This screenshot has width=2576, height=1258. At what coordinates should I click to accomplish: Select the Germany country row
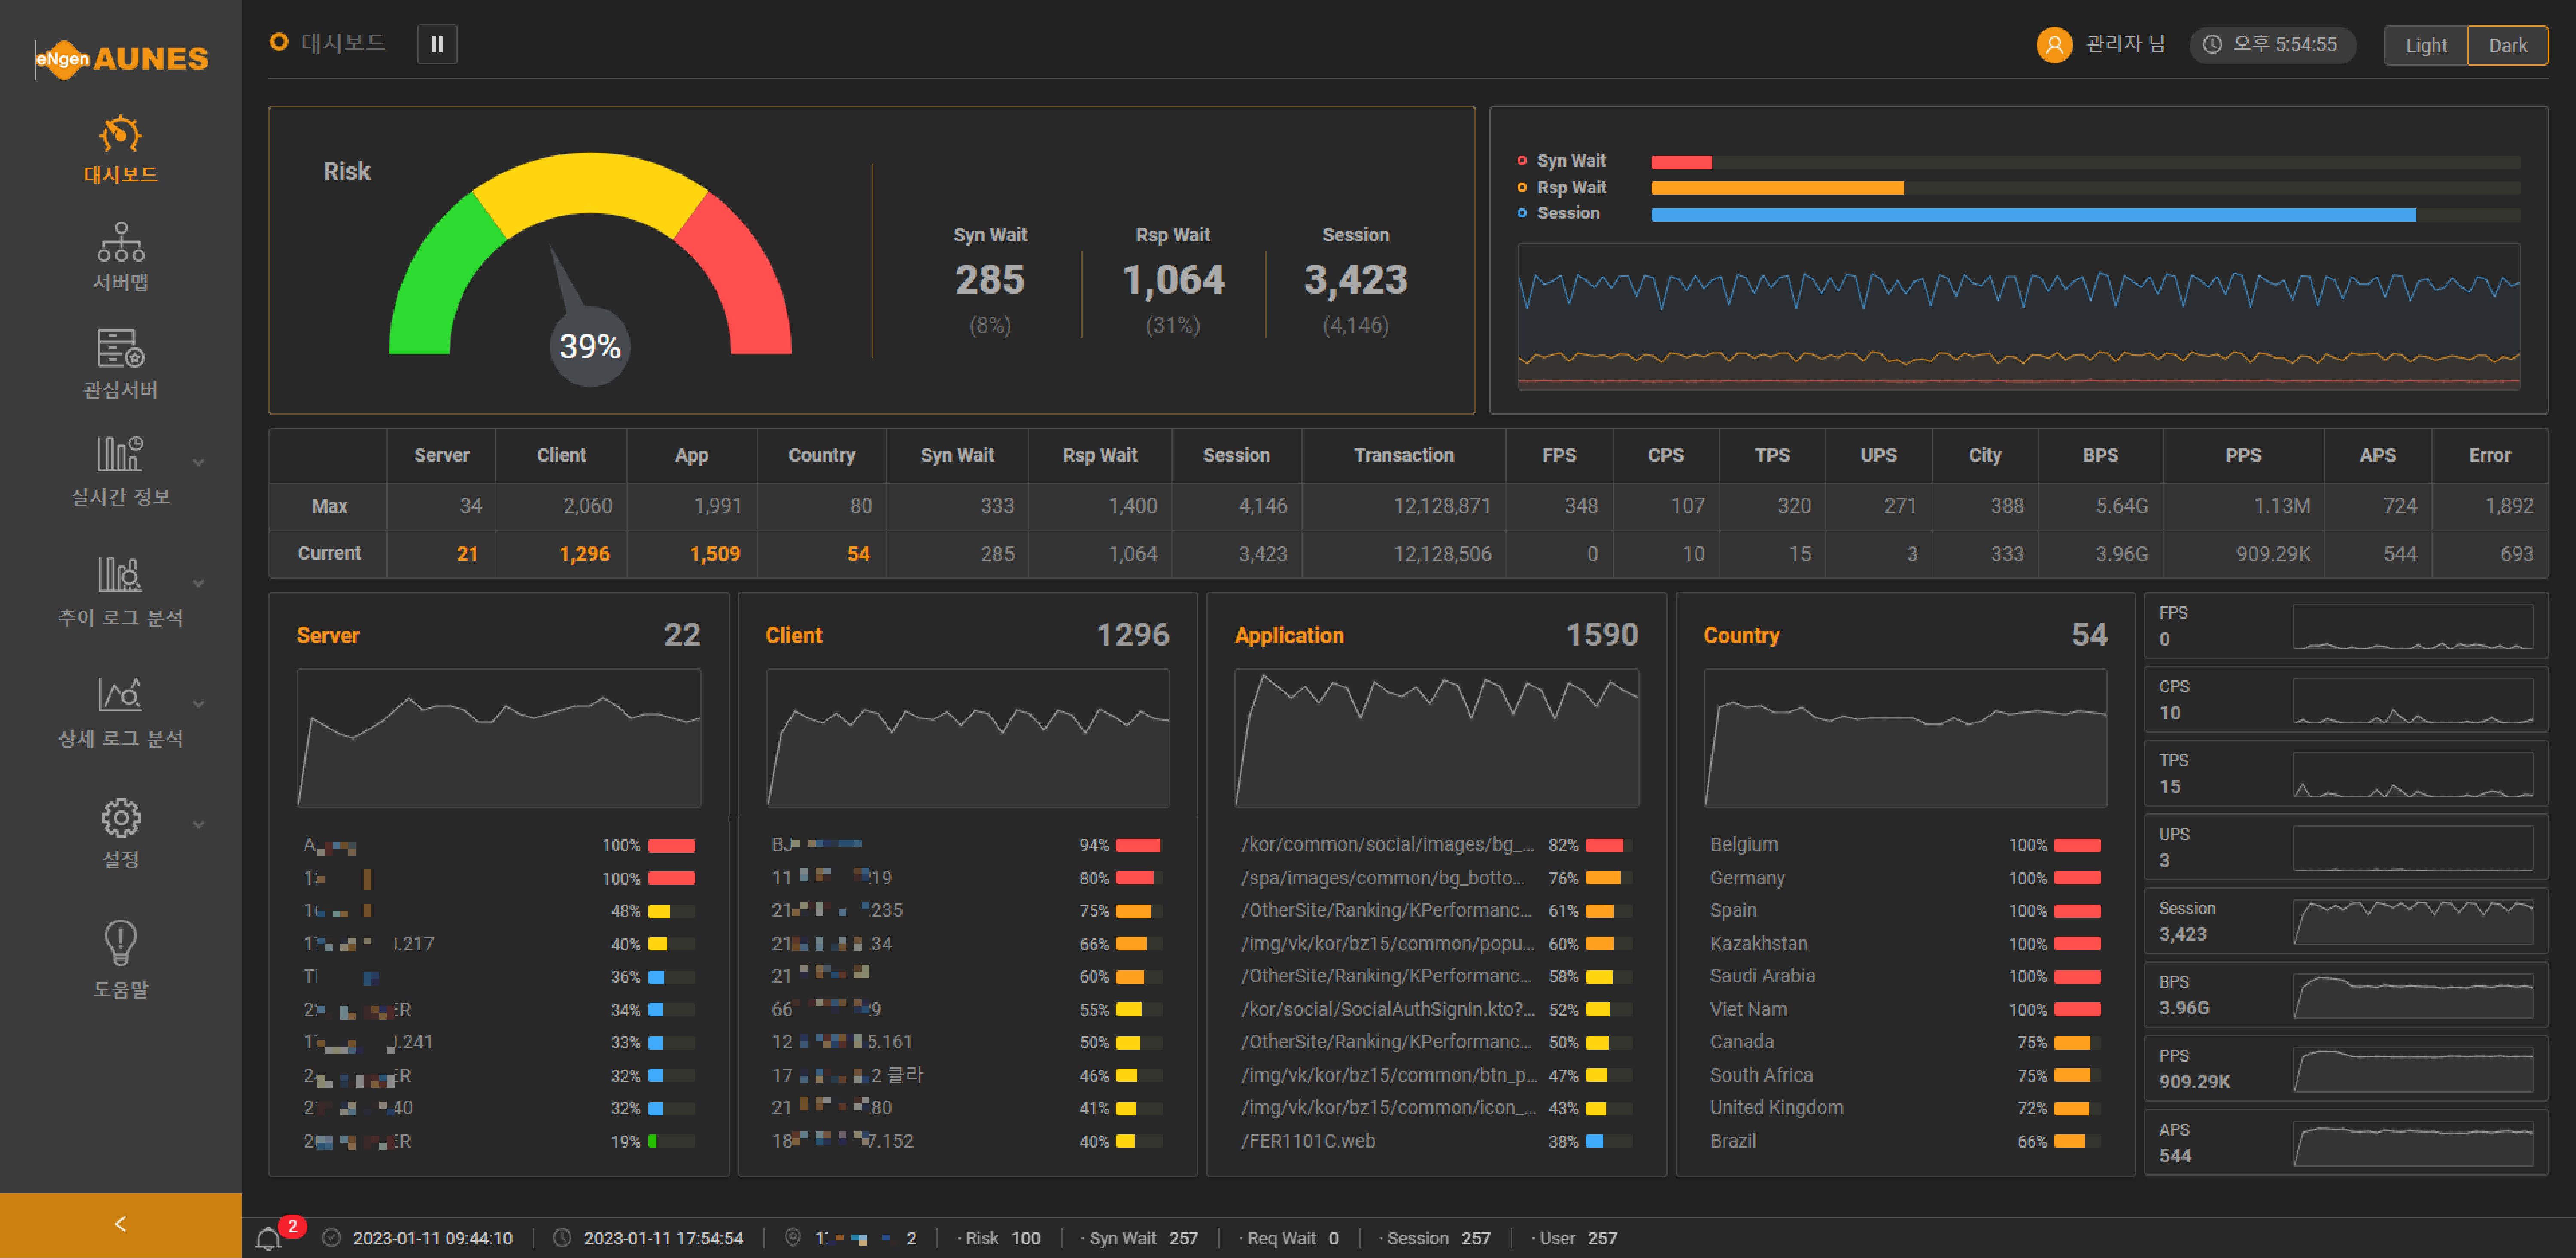1904,878
